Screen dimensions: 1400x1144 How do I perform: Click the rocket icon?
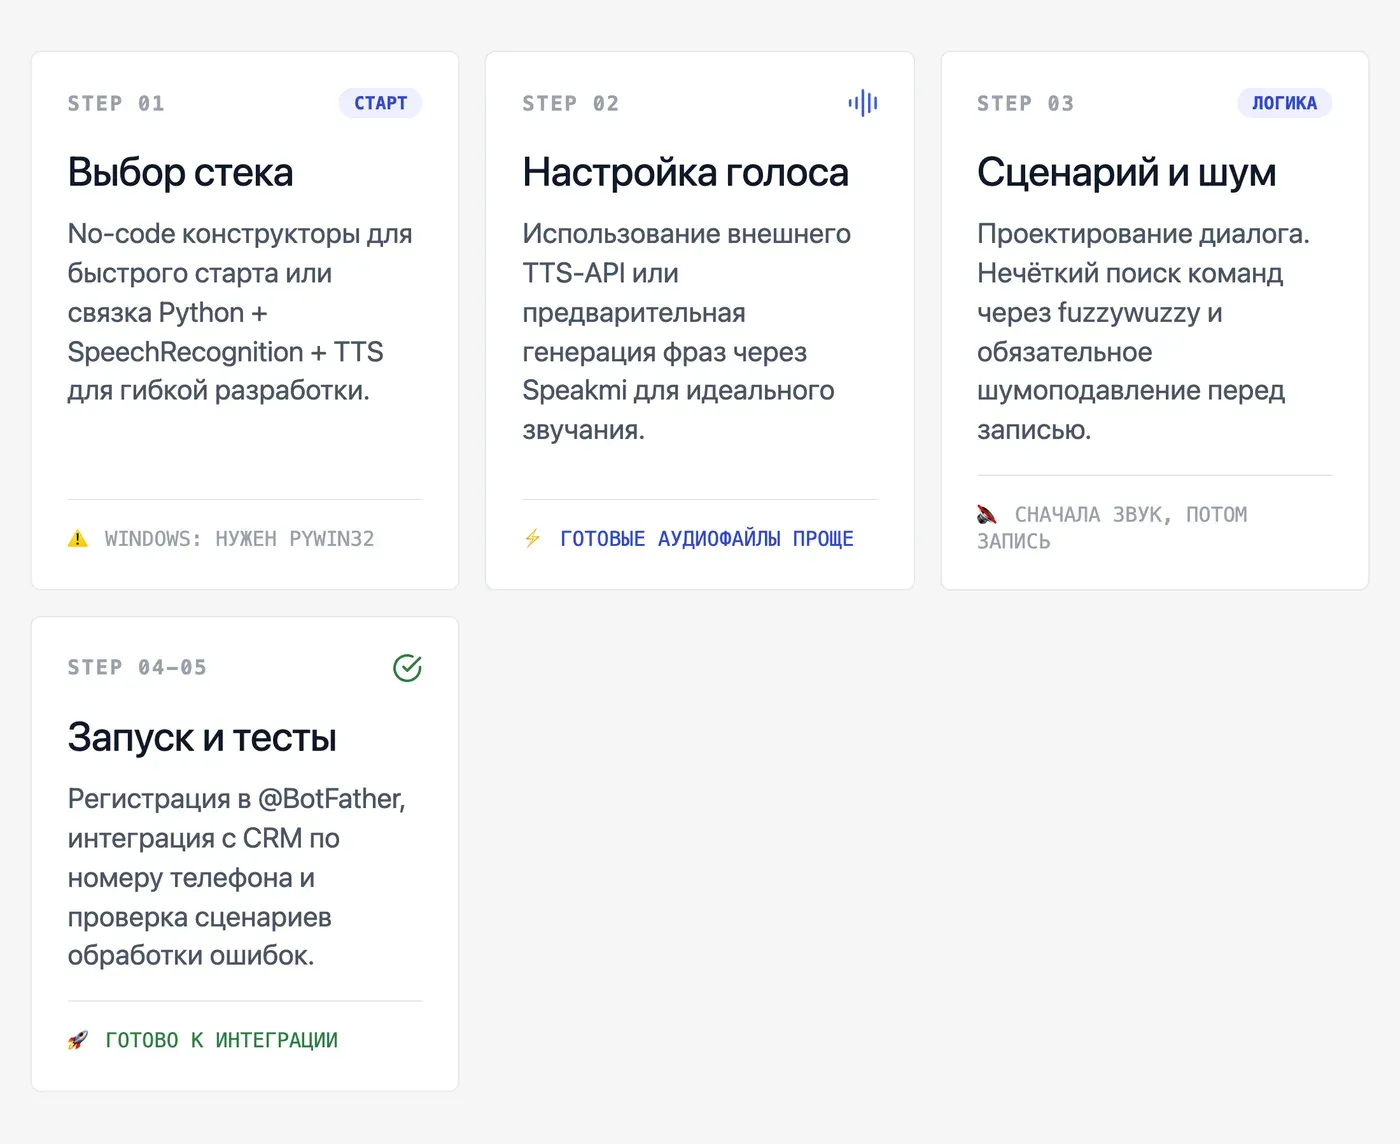pos(78,1041)
